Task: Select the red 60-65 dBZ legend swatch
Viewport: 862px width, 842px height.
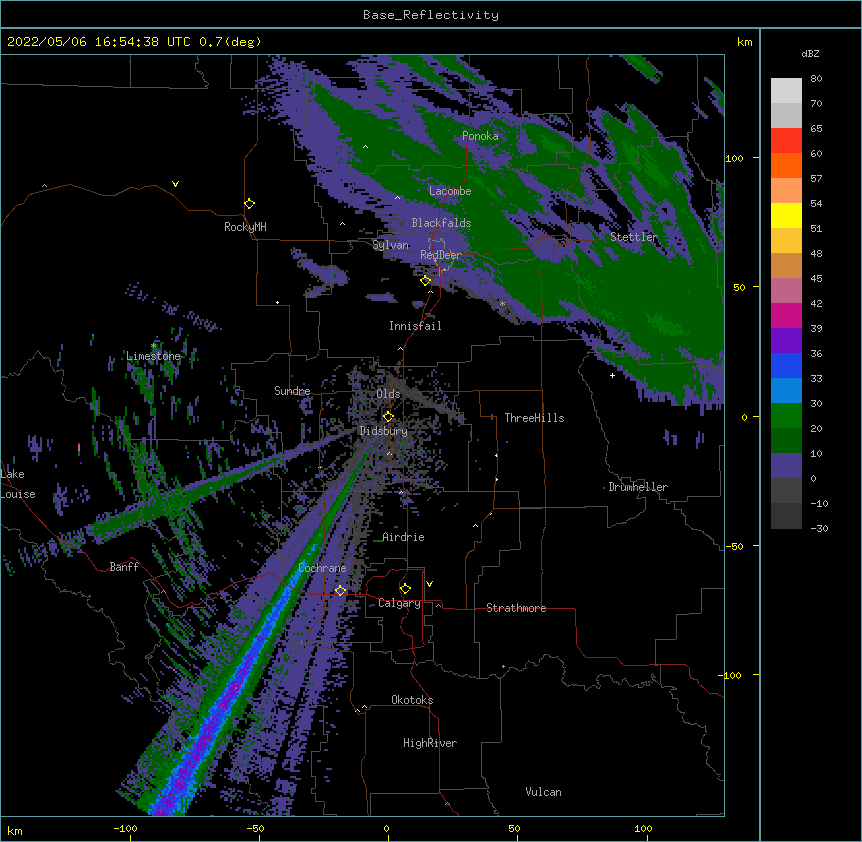Action: pos(786,141)
